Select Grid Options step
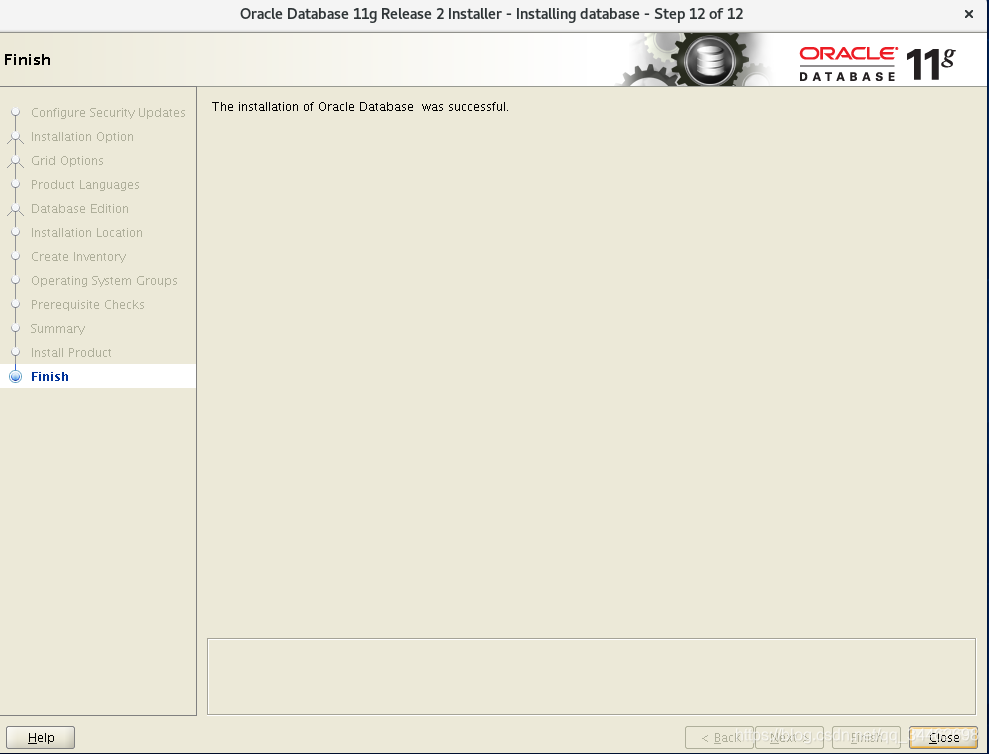 tap(67, 160)
